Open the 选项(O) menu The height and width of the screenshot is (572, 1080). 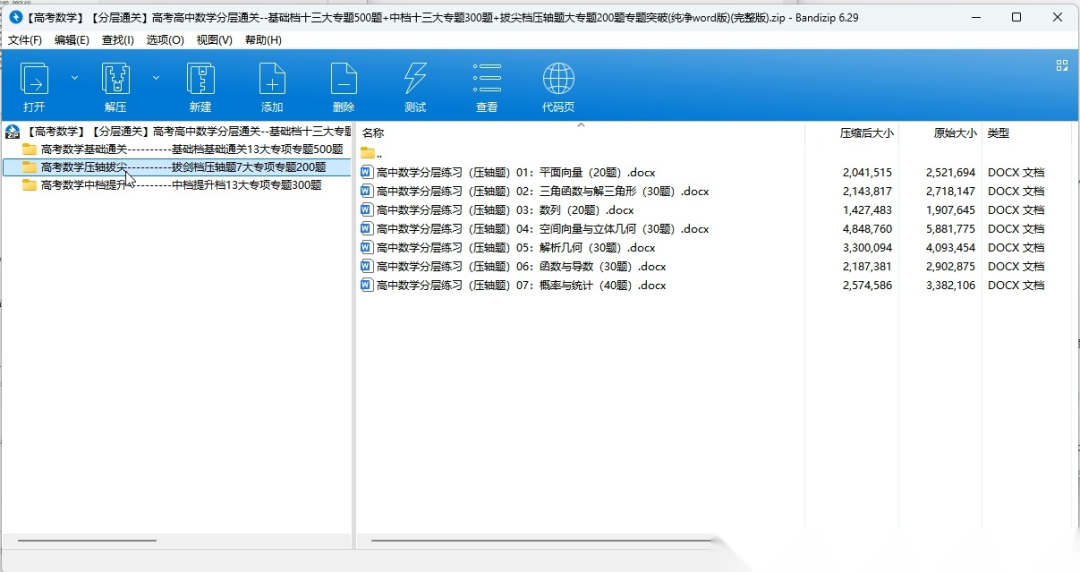tap(165, 40)
